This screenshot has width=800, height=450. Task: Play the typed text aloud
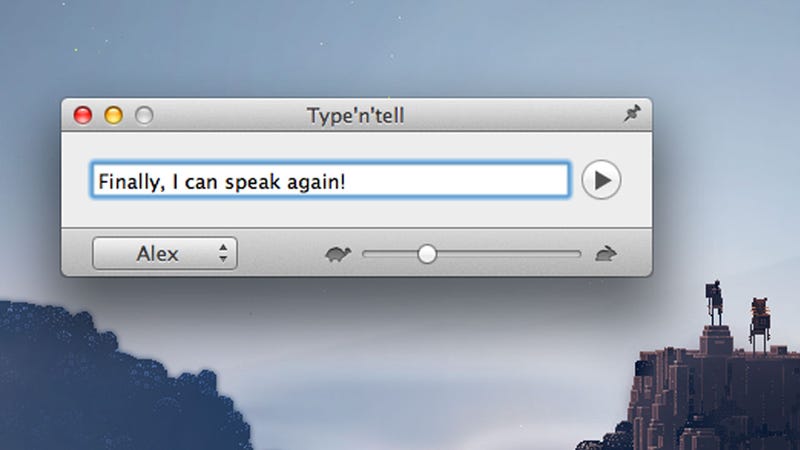(601, 180)
